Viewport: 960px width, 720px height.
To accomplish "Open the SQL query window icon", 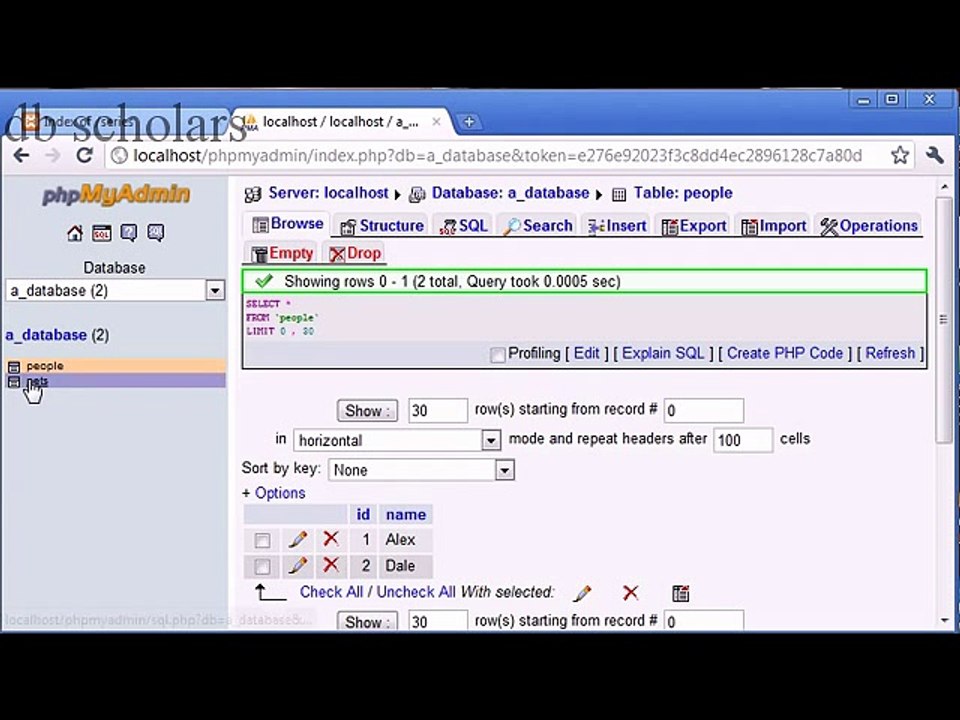I will tap(102, 233).
